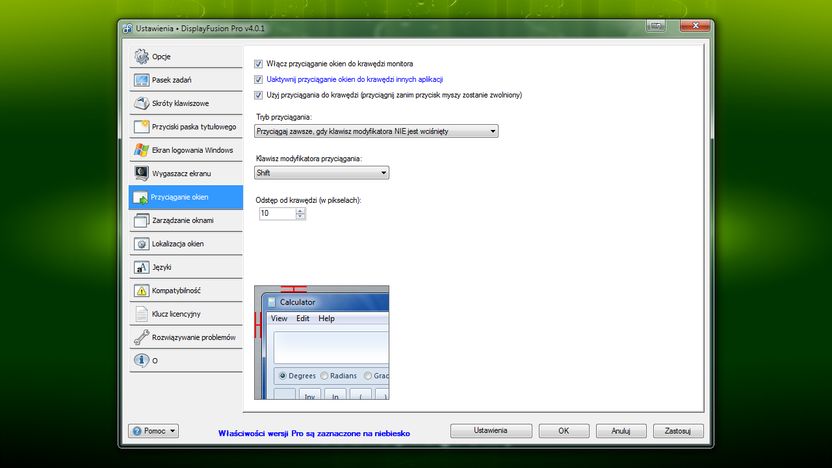Open the Opcje settings page
This screenshot has height=468, width=832.
[186, 56]
